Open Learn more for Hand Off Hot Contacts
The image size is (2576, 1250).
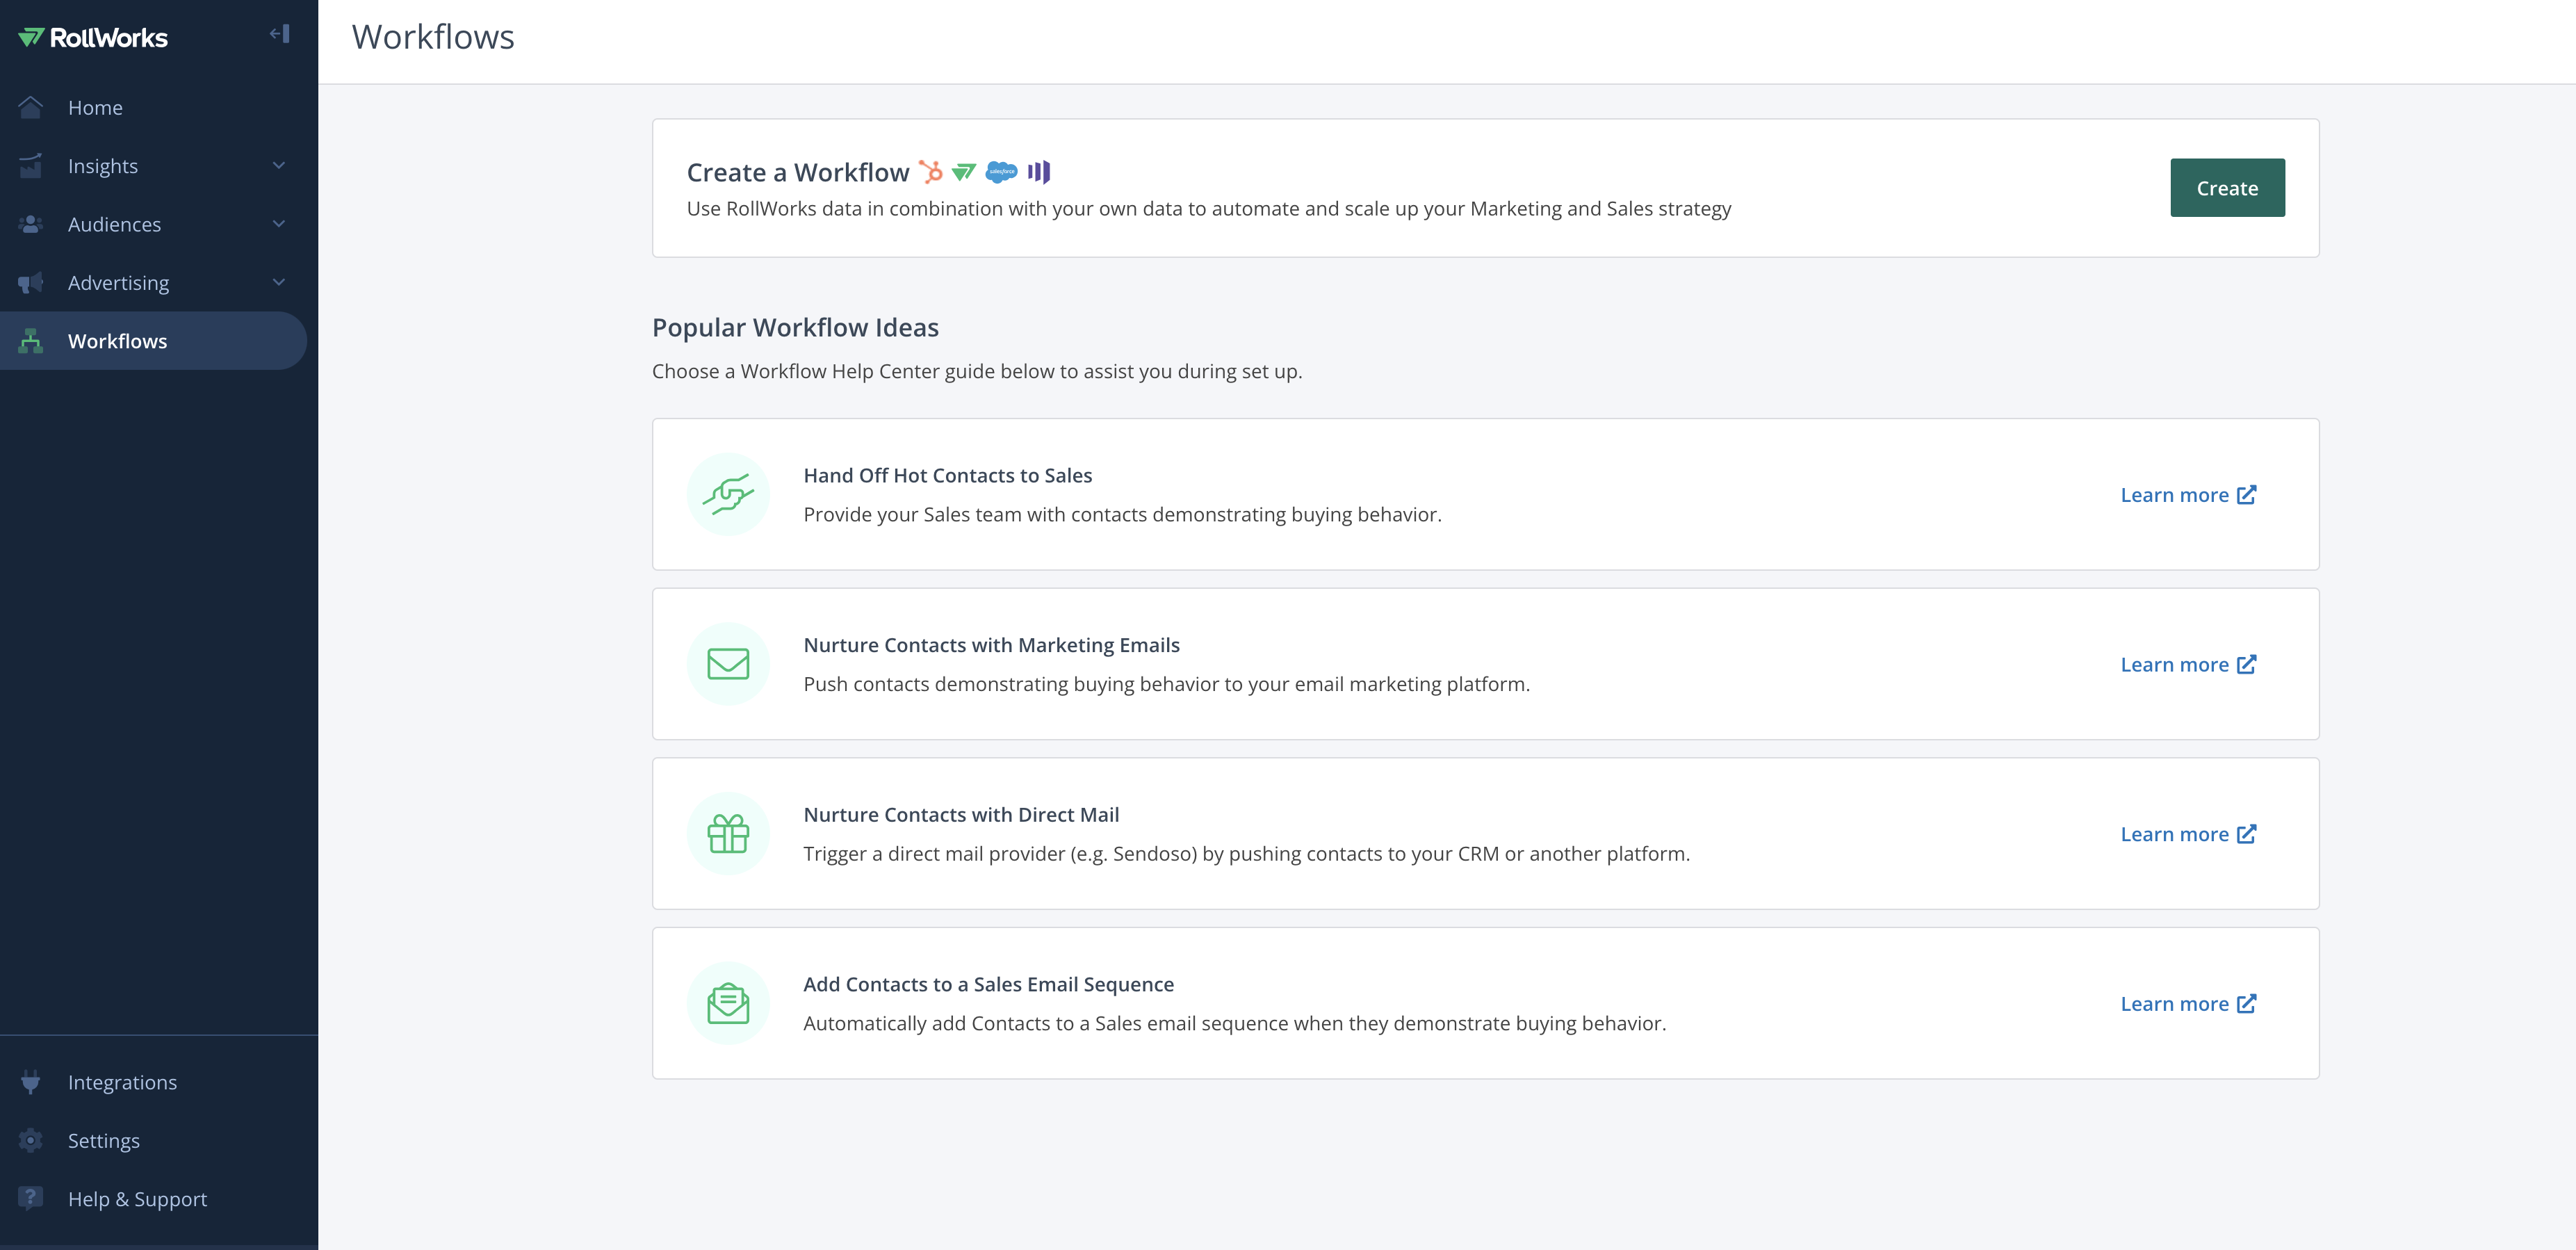coord(2188,495)
